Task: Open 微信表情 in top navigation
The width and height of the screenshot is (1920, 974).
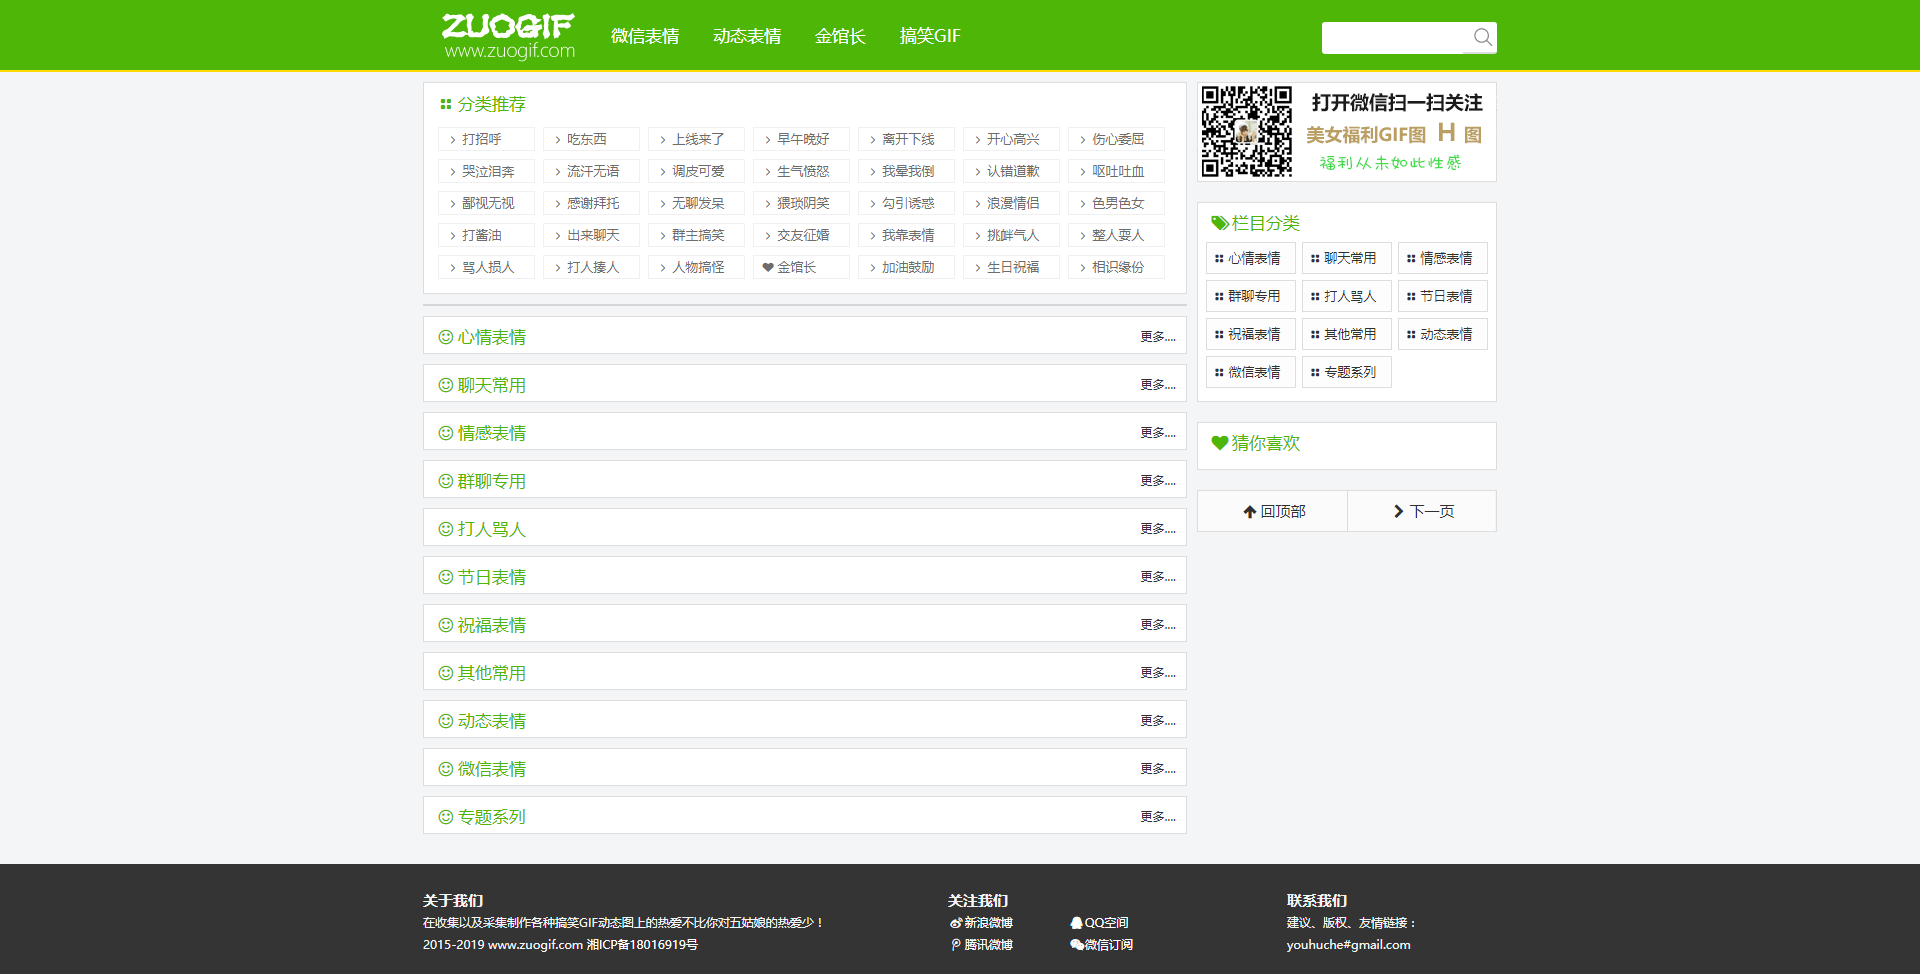Action: tap(645, 36)
